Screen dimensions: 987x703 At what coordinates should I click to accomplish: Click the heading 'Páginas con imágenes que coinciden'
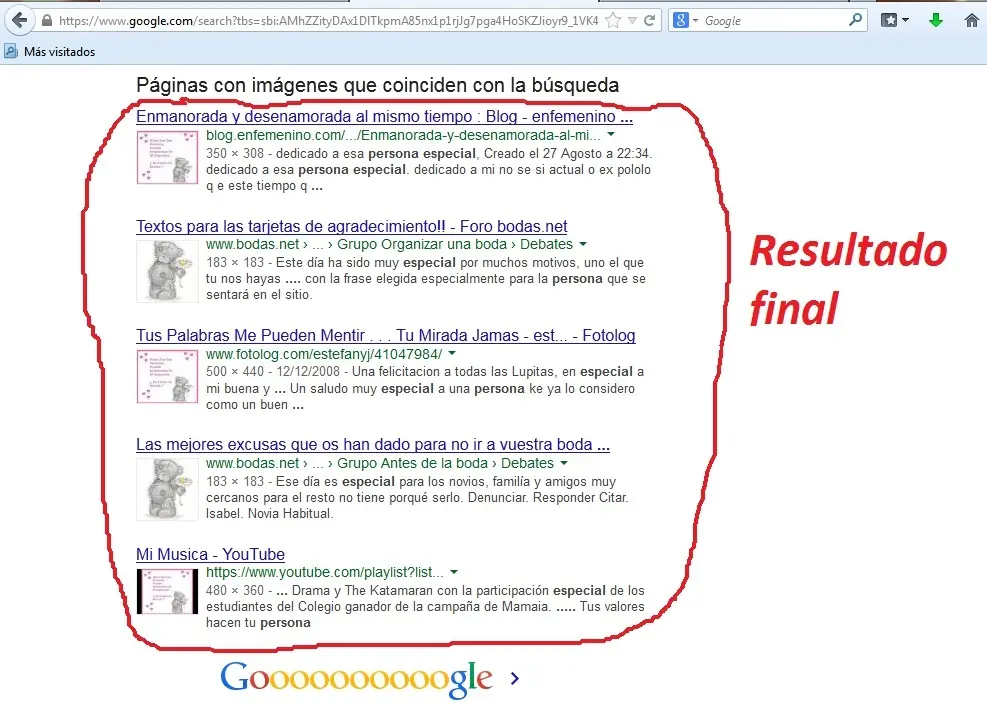tap(378, 85)
